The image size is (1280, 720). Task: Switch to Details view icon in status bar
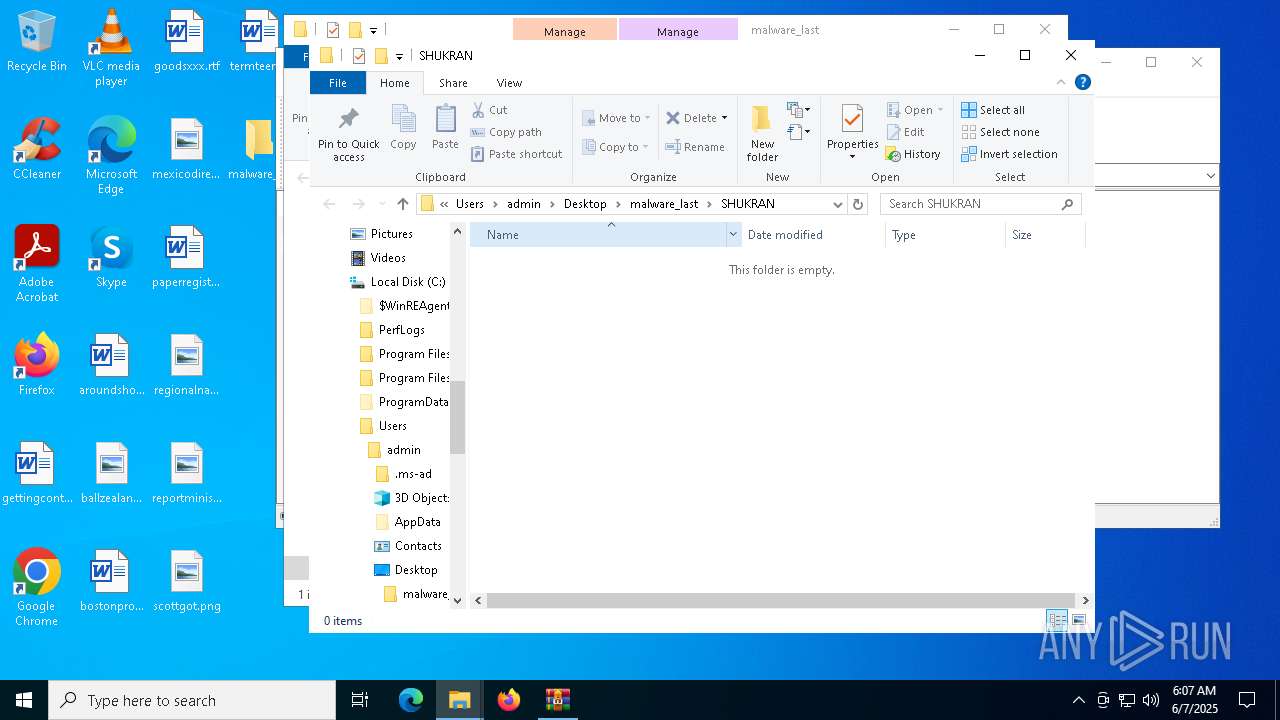coord(1056,621)
